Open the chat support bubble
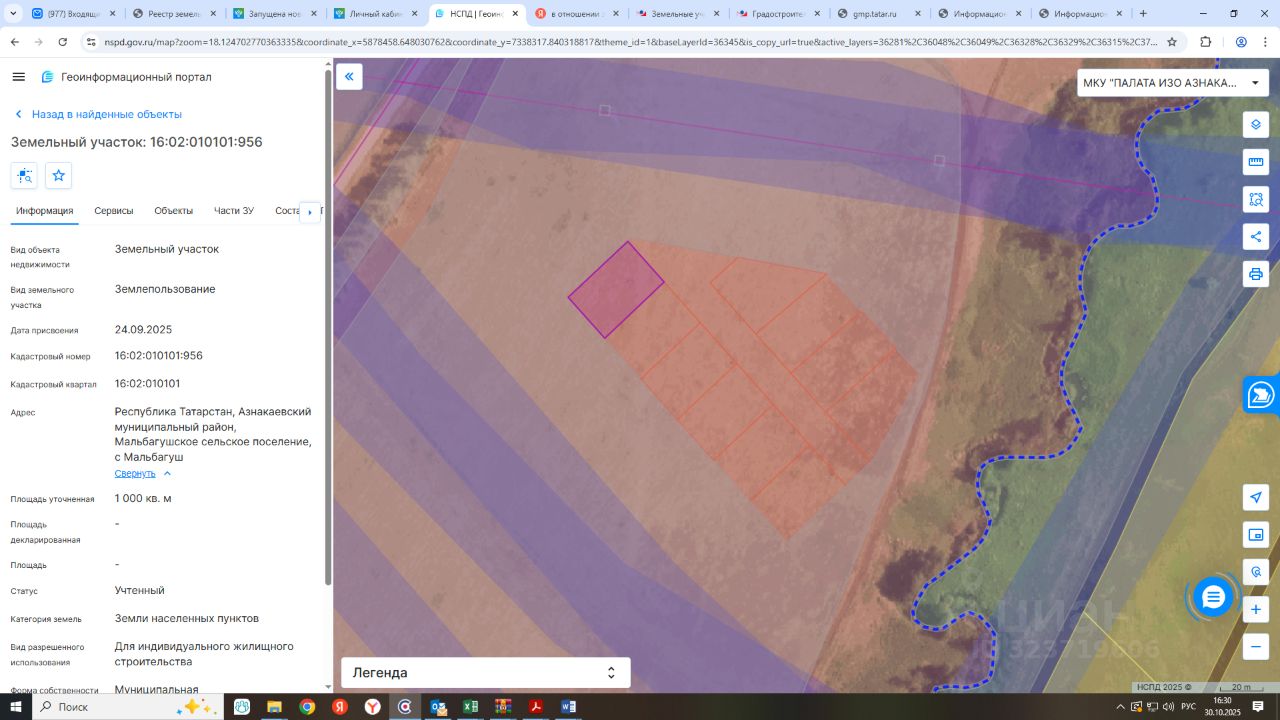Screen dimensions: 1280x720 [1213, 598]
